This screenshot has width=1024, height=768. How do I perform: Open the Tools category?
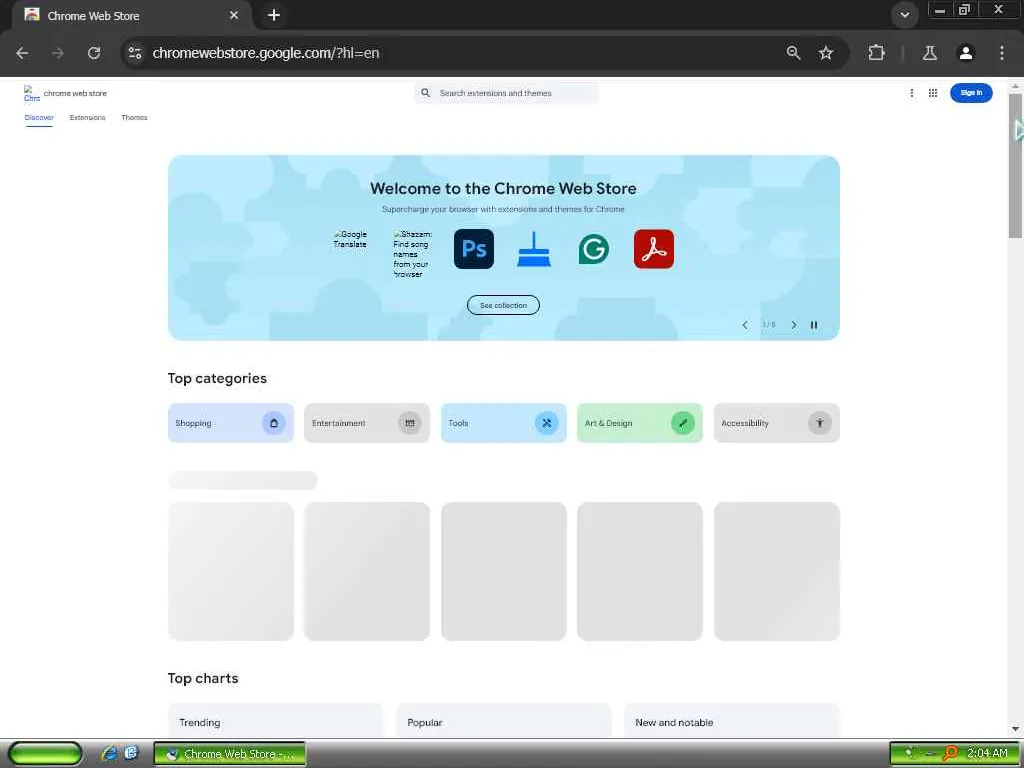pyautogui.click(x=504, y=423)
